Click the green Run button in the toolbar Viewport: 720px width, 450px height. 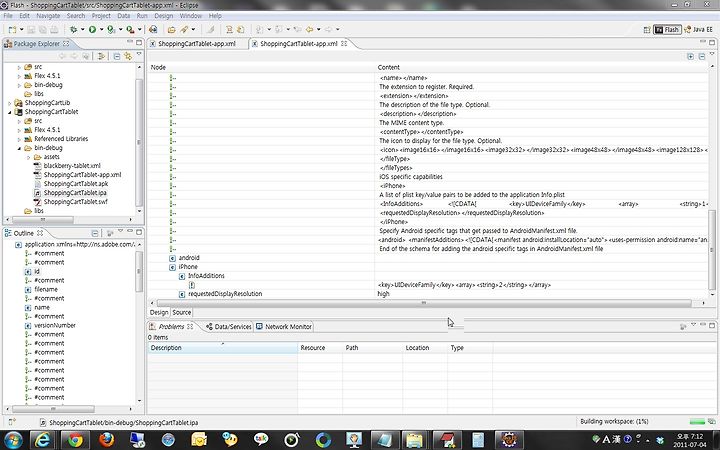tap(92, 29)
